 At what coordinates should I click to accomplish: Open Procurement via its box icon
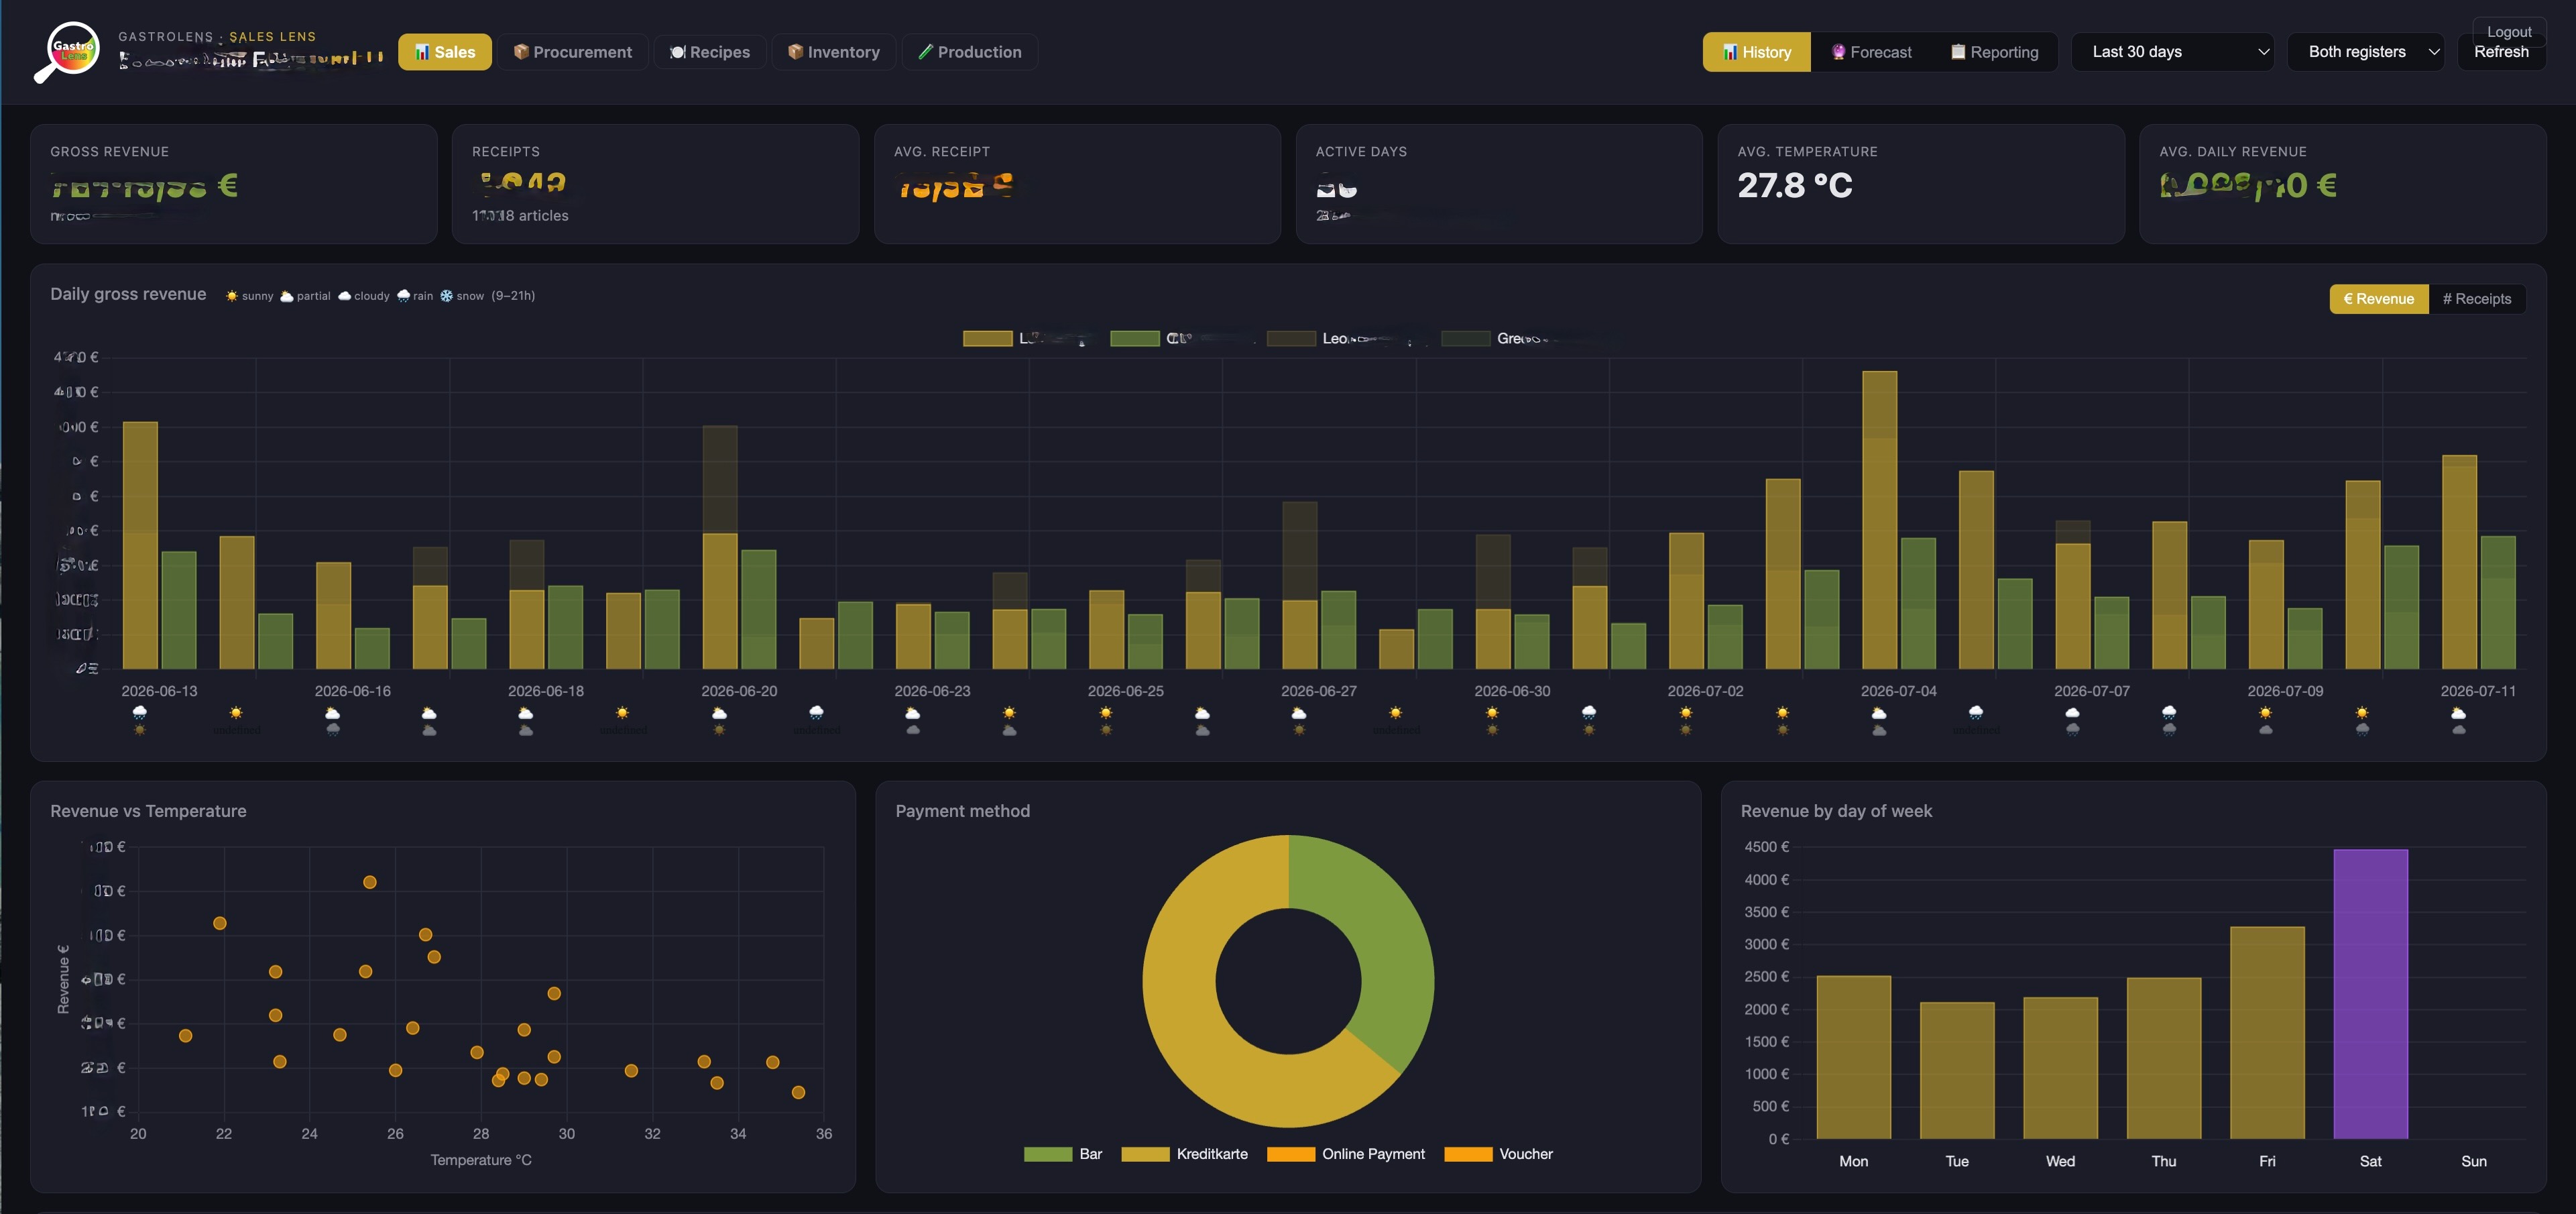coord(521,52)
